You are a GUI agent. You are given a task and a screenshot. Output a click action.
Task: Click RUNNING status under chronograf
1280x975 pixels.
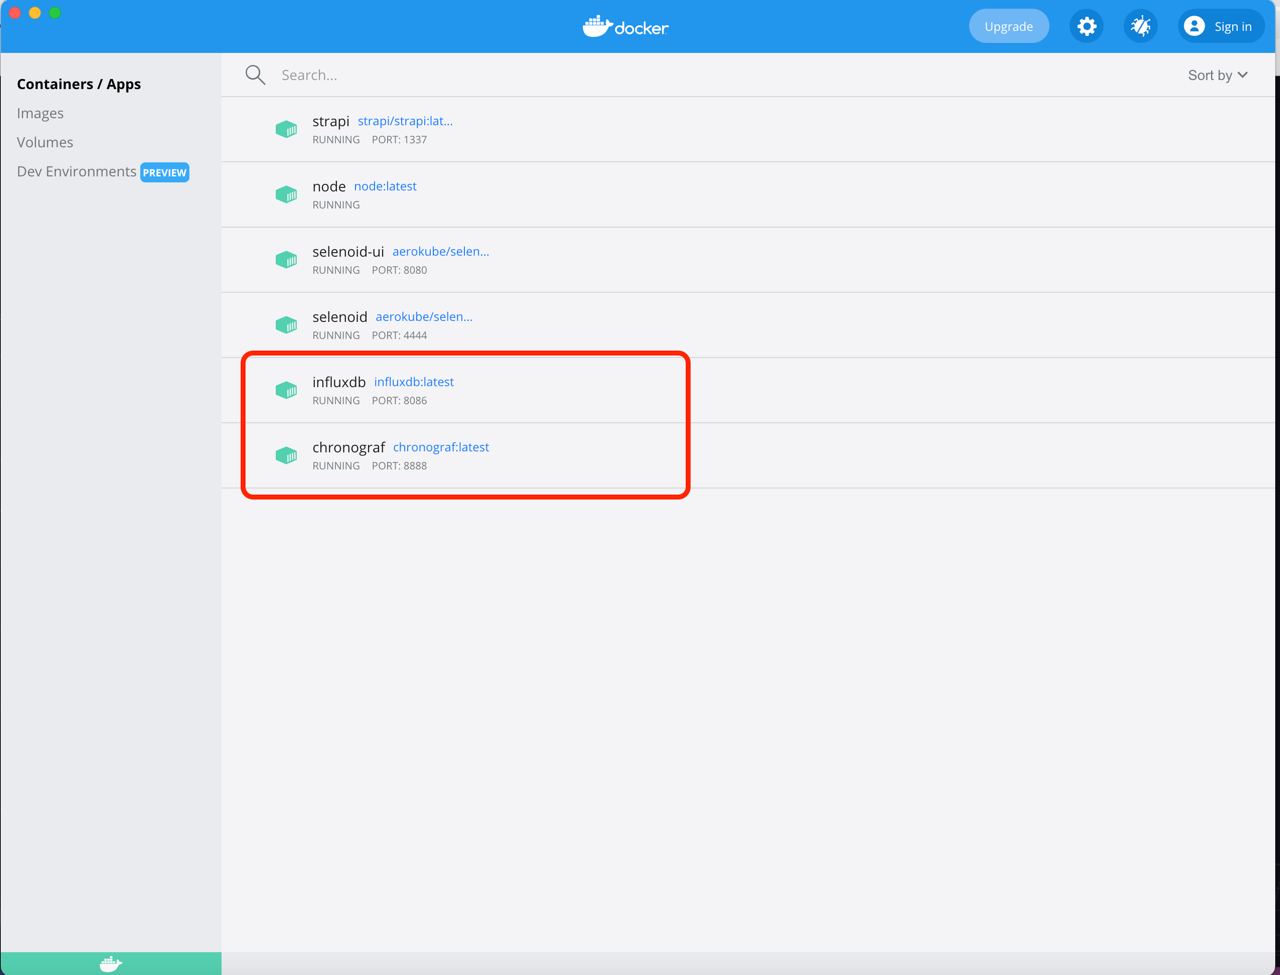click(x=336, y=466)
